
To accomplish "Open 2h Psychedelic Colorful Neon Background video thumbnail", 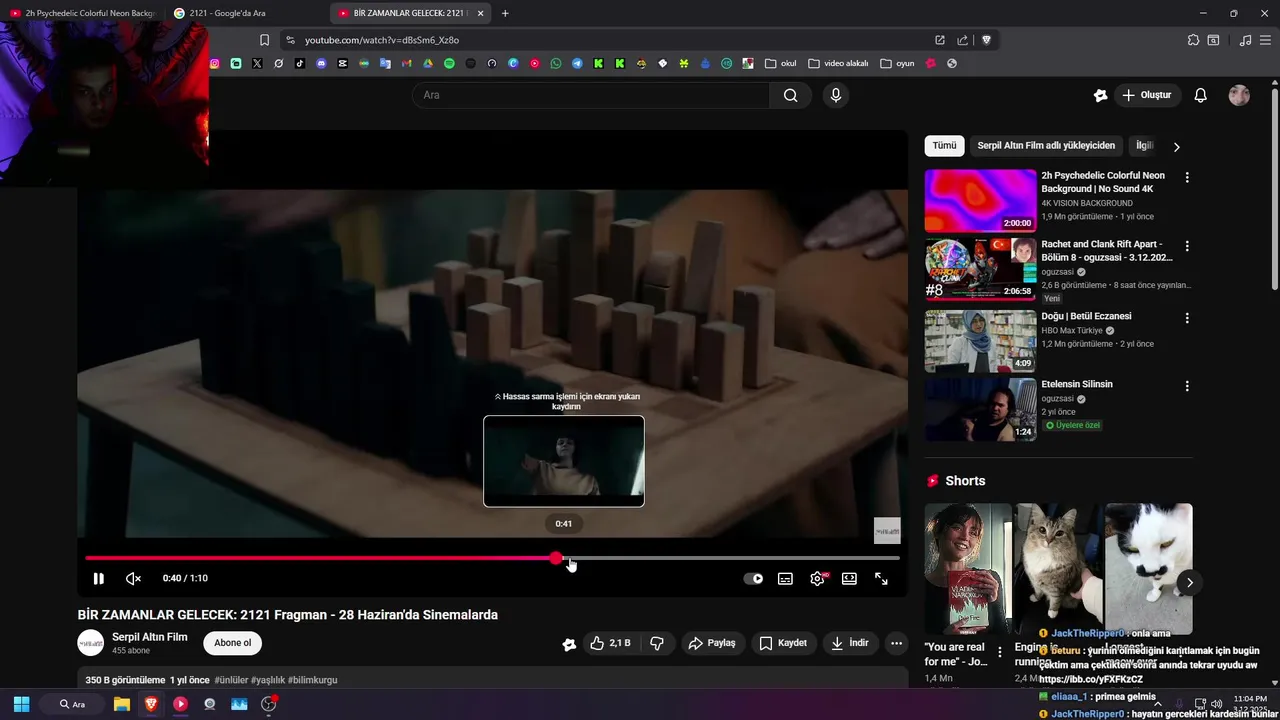I will pyautogui.click(x=980, y=200).
